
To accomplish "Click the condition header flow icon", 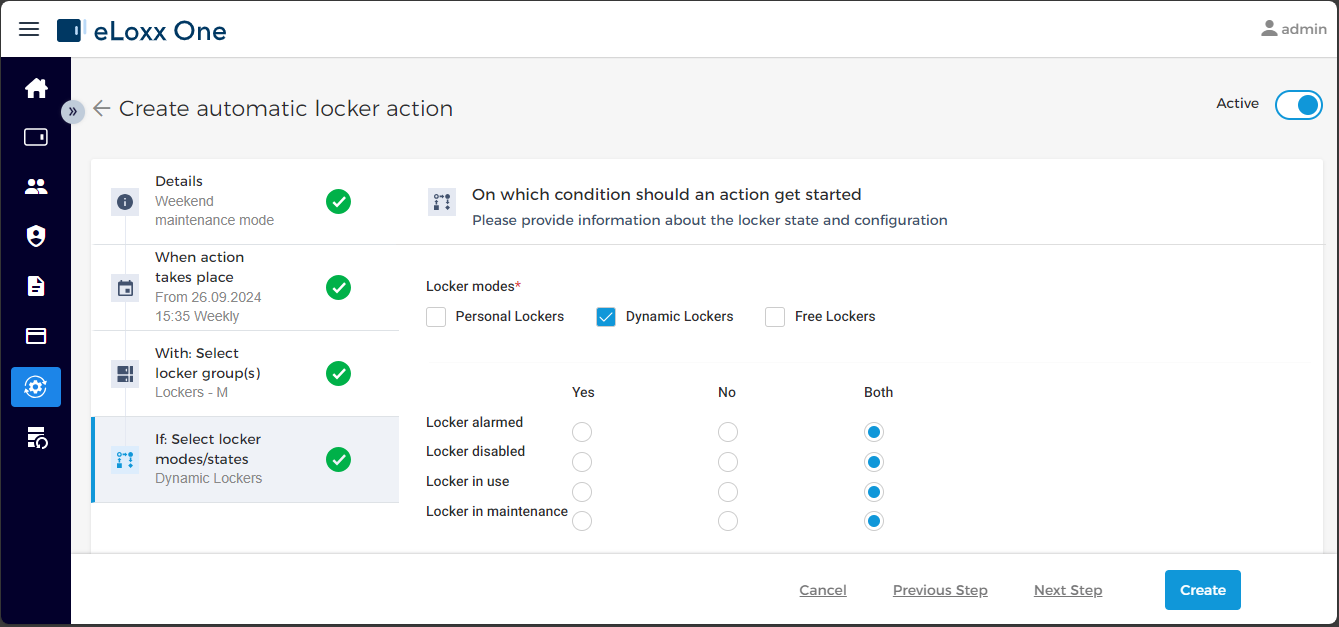I will pos(442,202).
